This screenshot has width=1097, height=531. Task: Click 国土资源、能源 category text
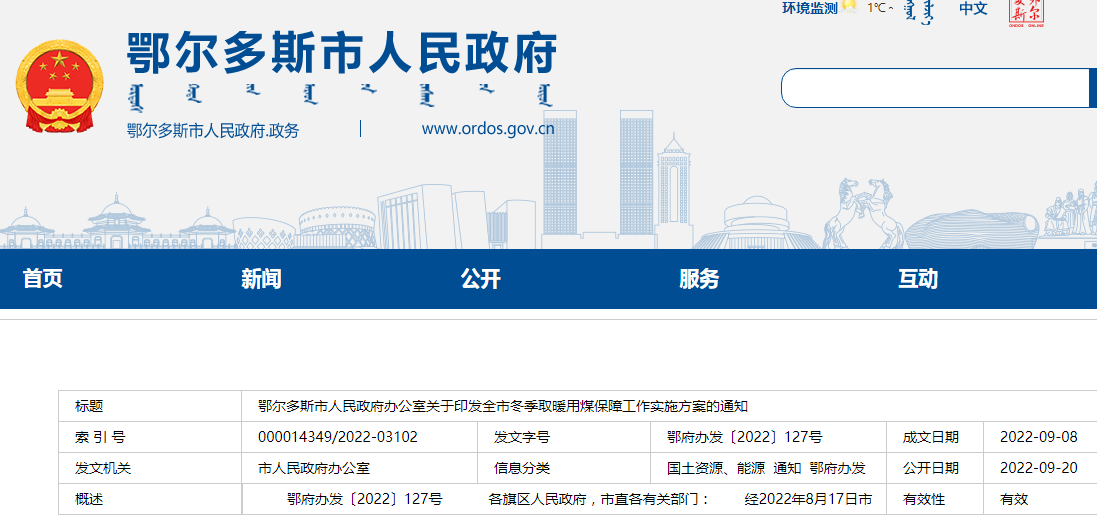pos(717,469)
